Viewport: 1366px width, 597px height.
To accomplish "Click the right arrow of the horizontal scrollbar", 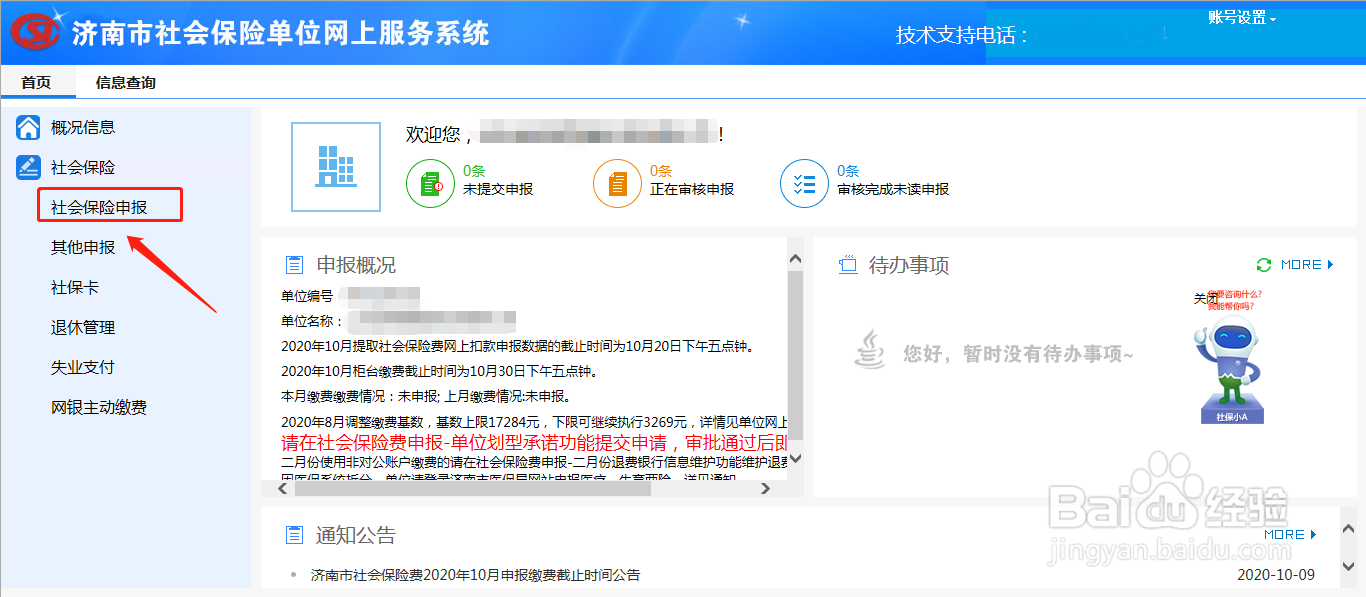I will click(x=767, y=489).
